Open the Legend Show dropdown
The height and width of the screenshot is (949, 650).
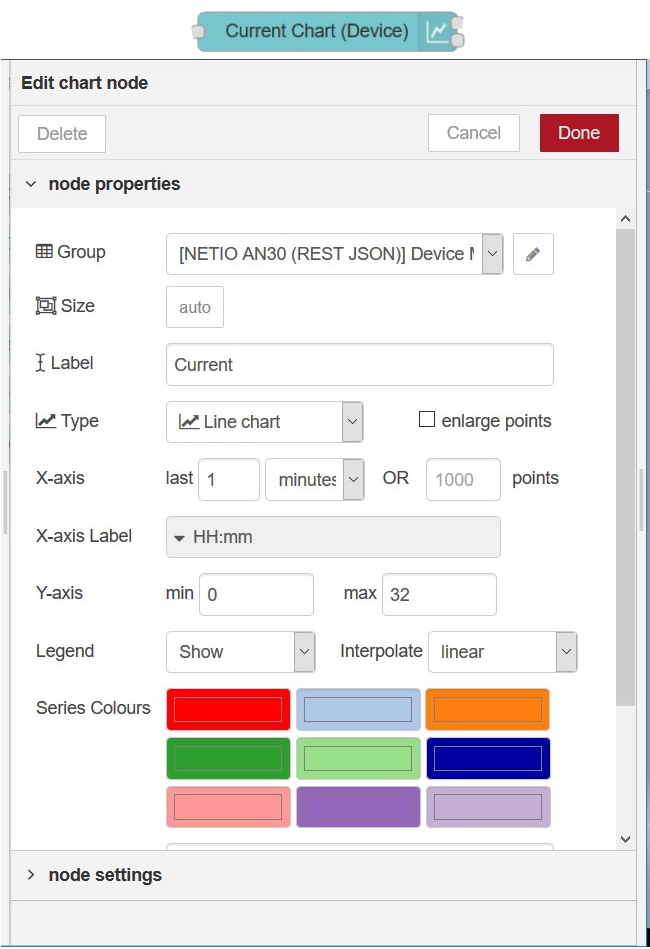coord(241,652)
